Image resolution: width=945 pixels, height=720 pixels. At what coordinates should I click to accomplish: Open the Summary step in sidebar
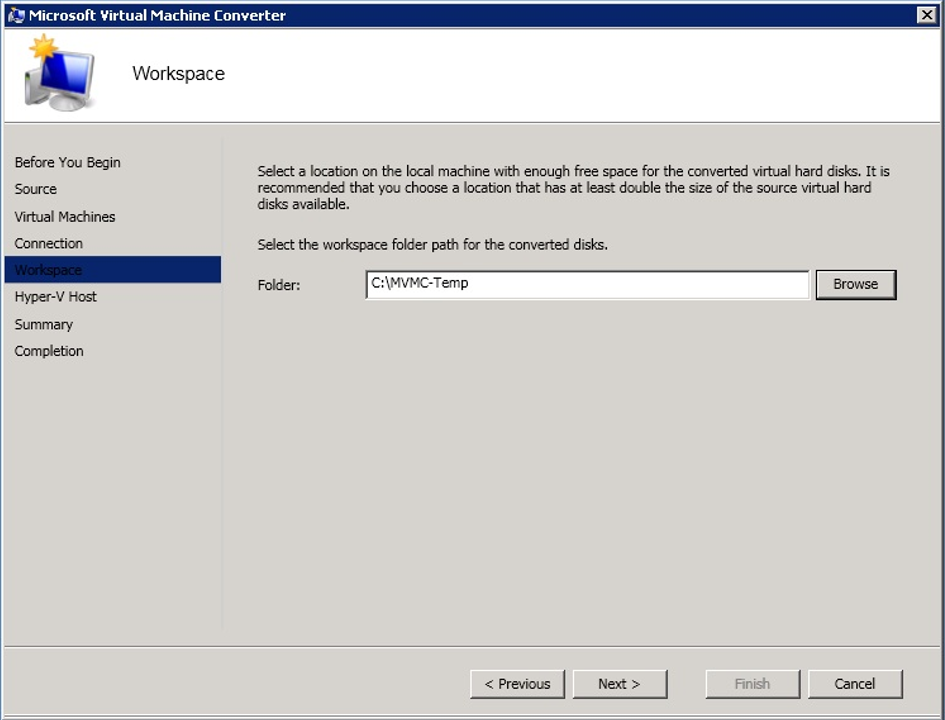[x=44, y=324]
